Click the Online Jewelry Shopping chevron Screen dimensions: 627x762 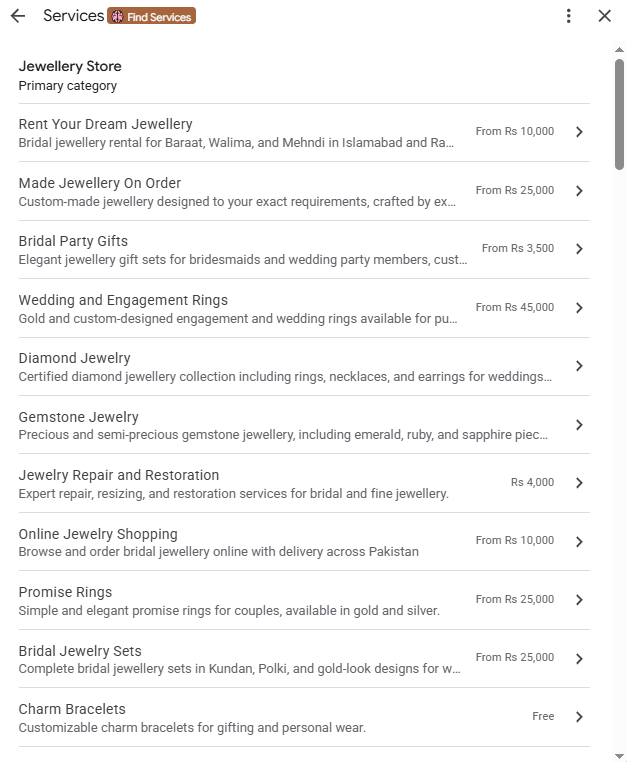point(579,541)
